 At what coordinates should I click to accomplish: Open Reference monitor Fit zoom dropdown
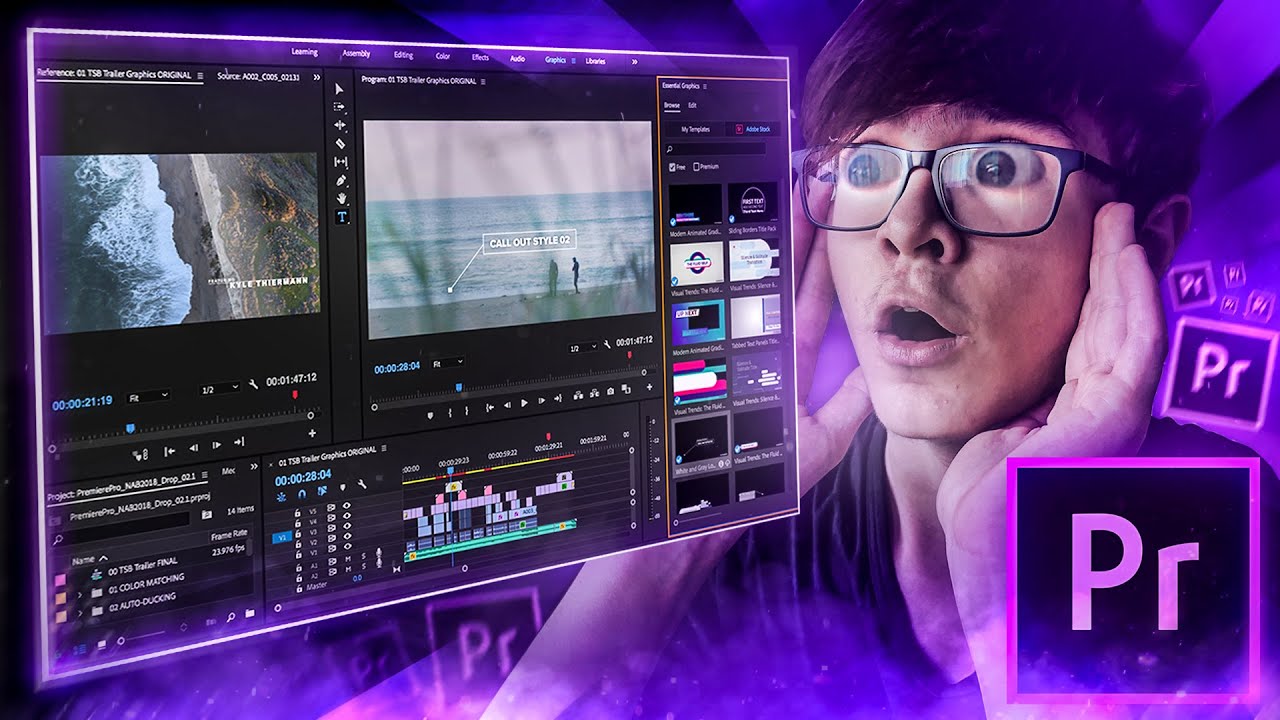[148, 396]
